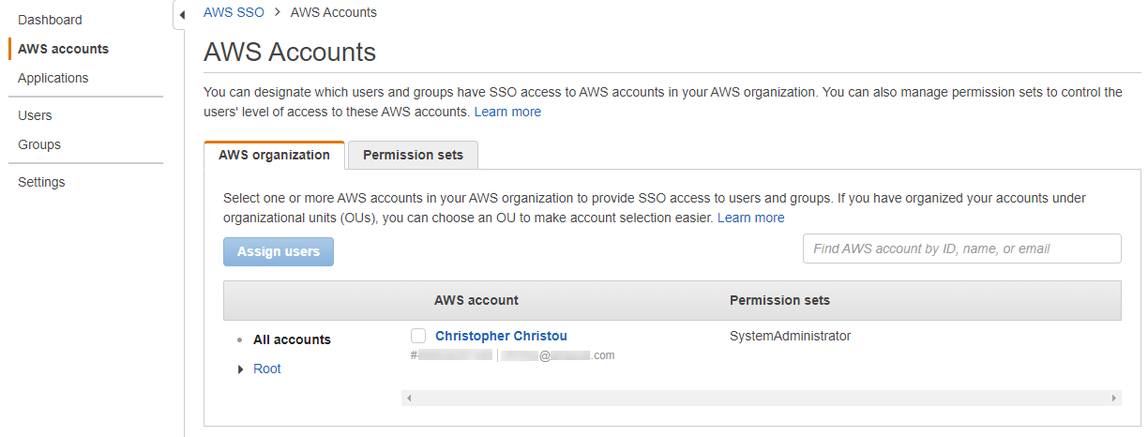Select AWS accounts in the sidebar
The height and width of the screenshot is (437, 1148).
coord(63,49)
